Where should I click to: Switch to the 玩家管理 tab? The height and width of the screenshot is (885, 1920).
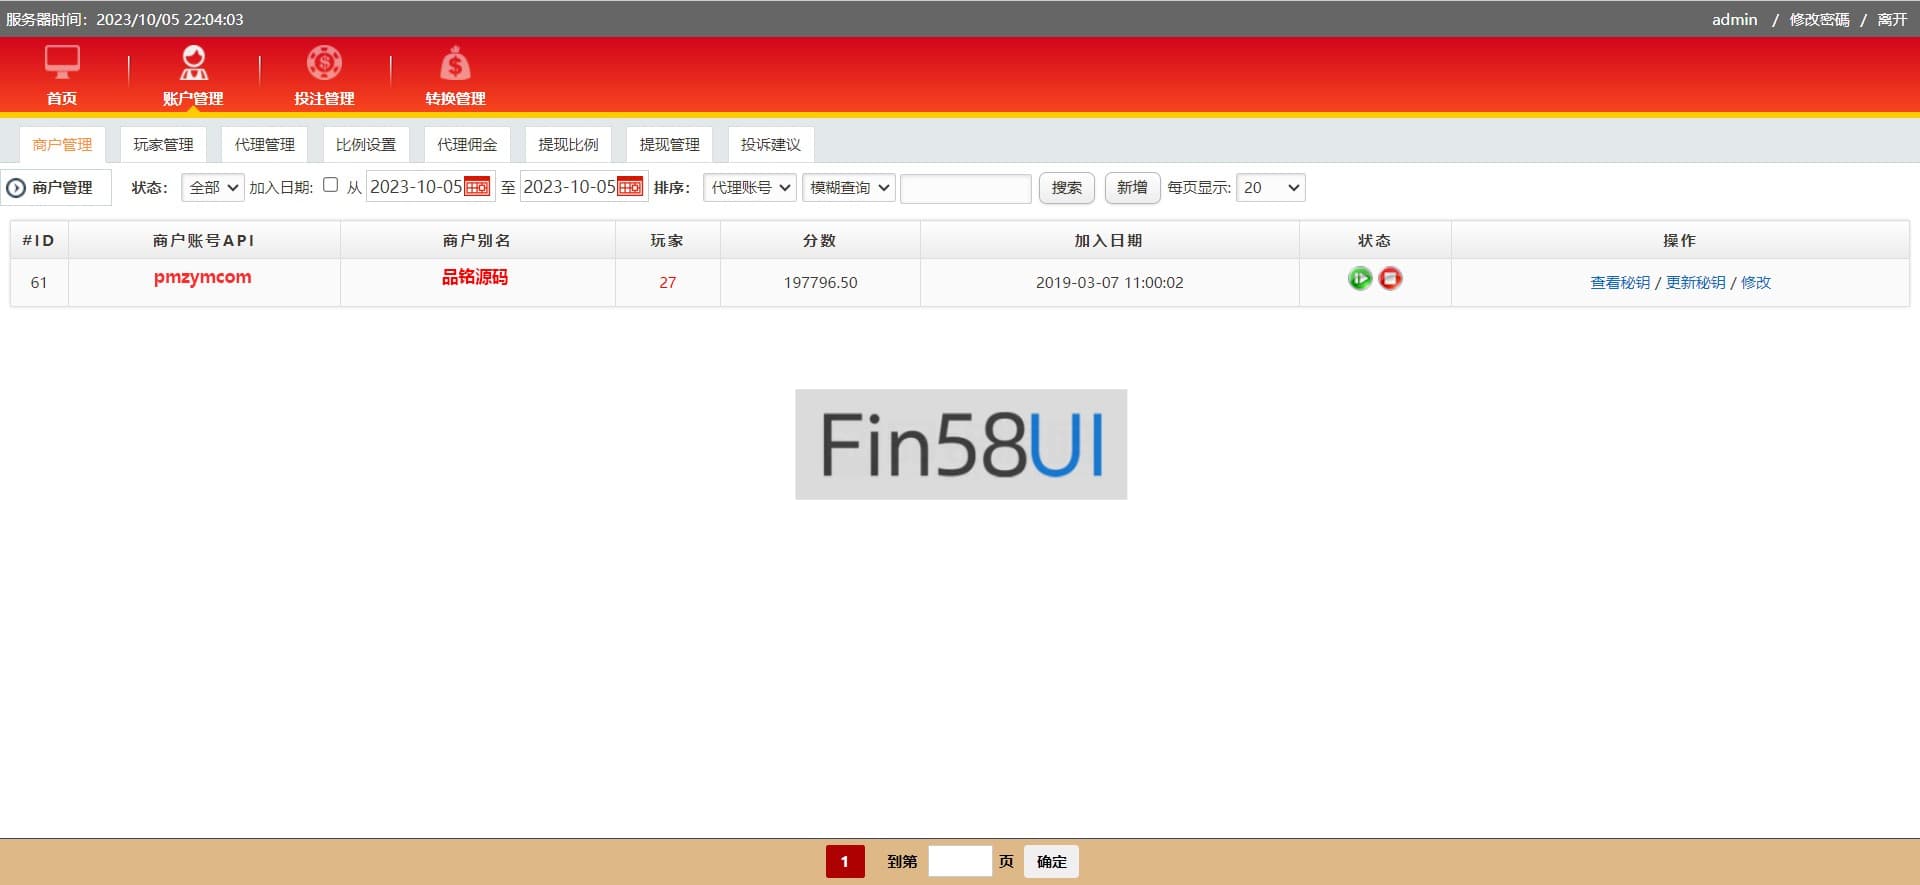[163, 145]
